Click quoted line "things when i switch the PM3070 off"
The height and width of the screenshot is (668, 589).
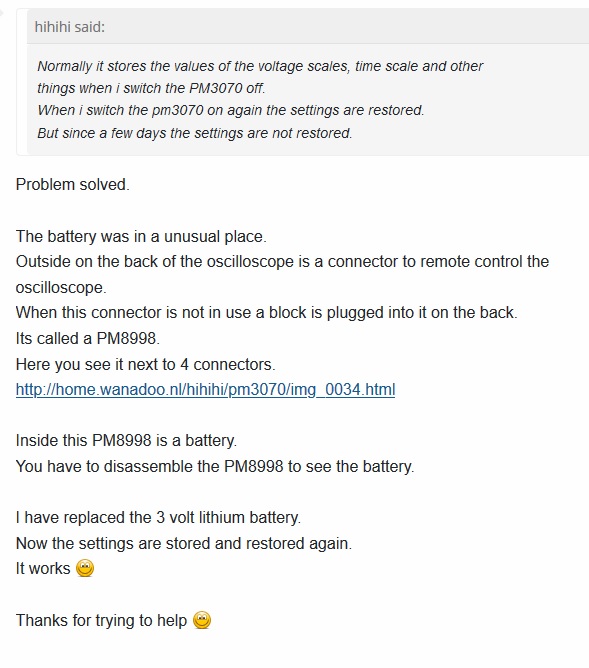click(151, 88)
